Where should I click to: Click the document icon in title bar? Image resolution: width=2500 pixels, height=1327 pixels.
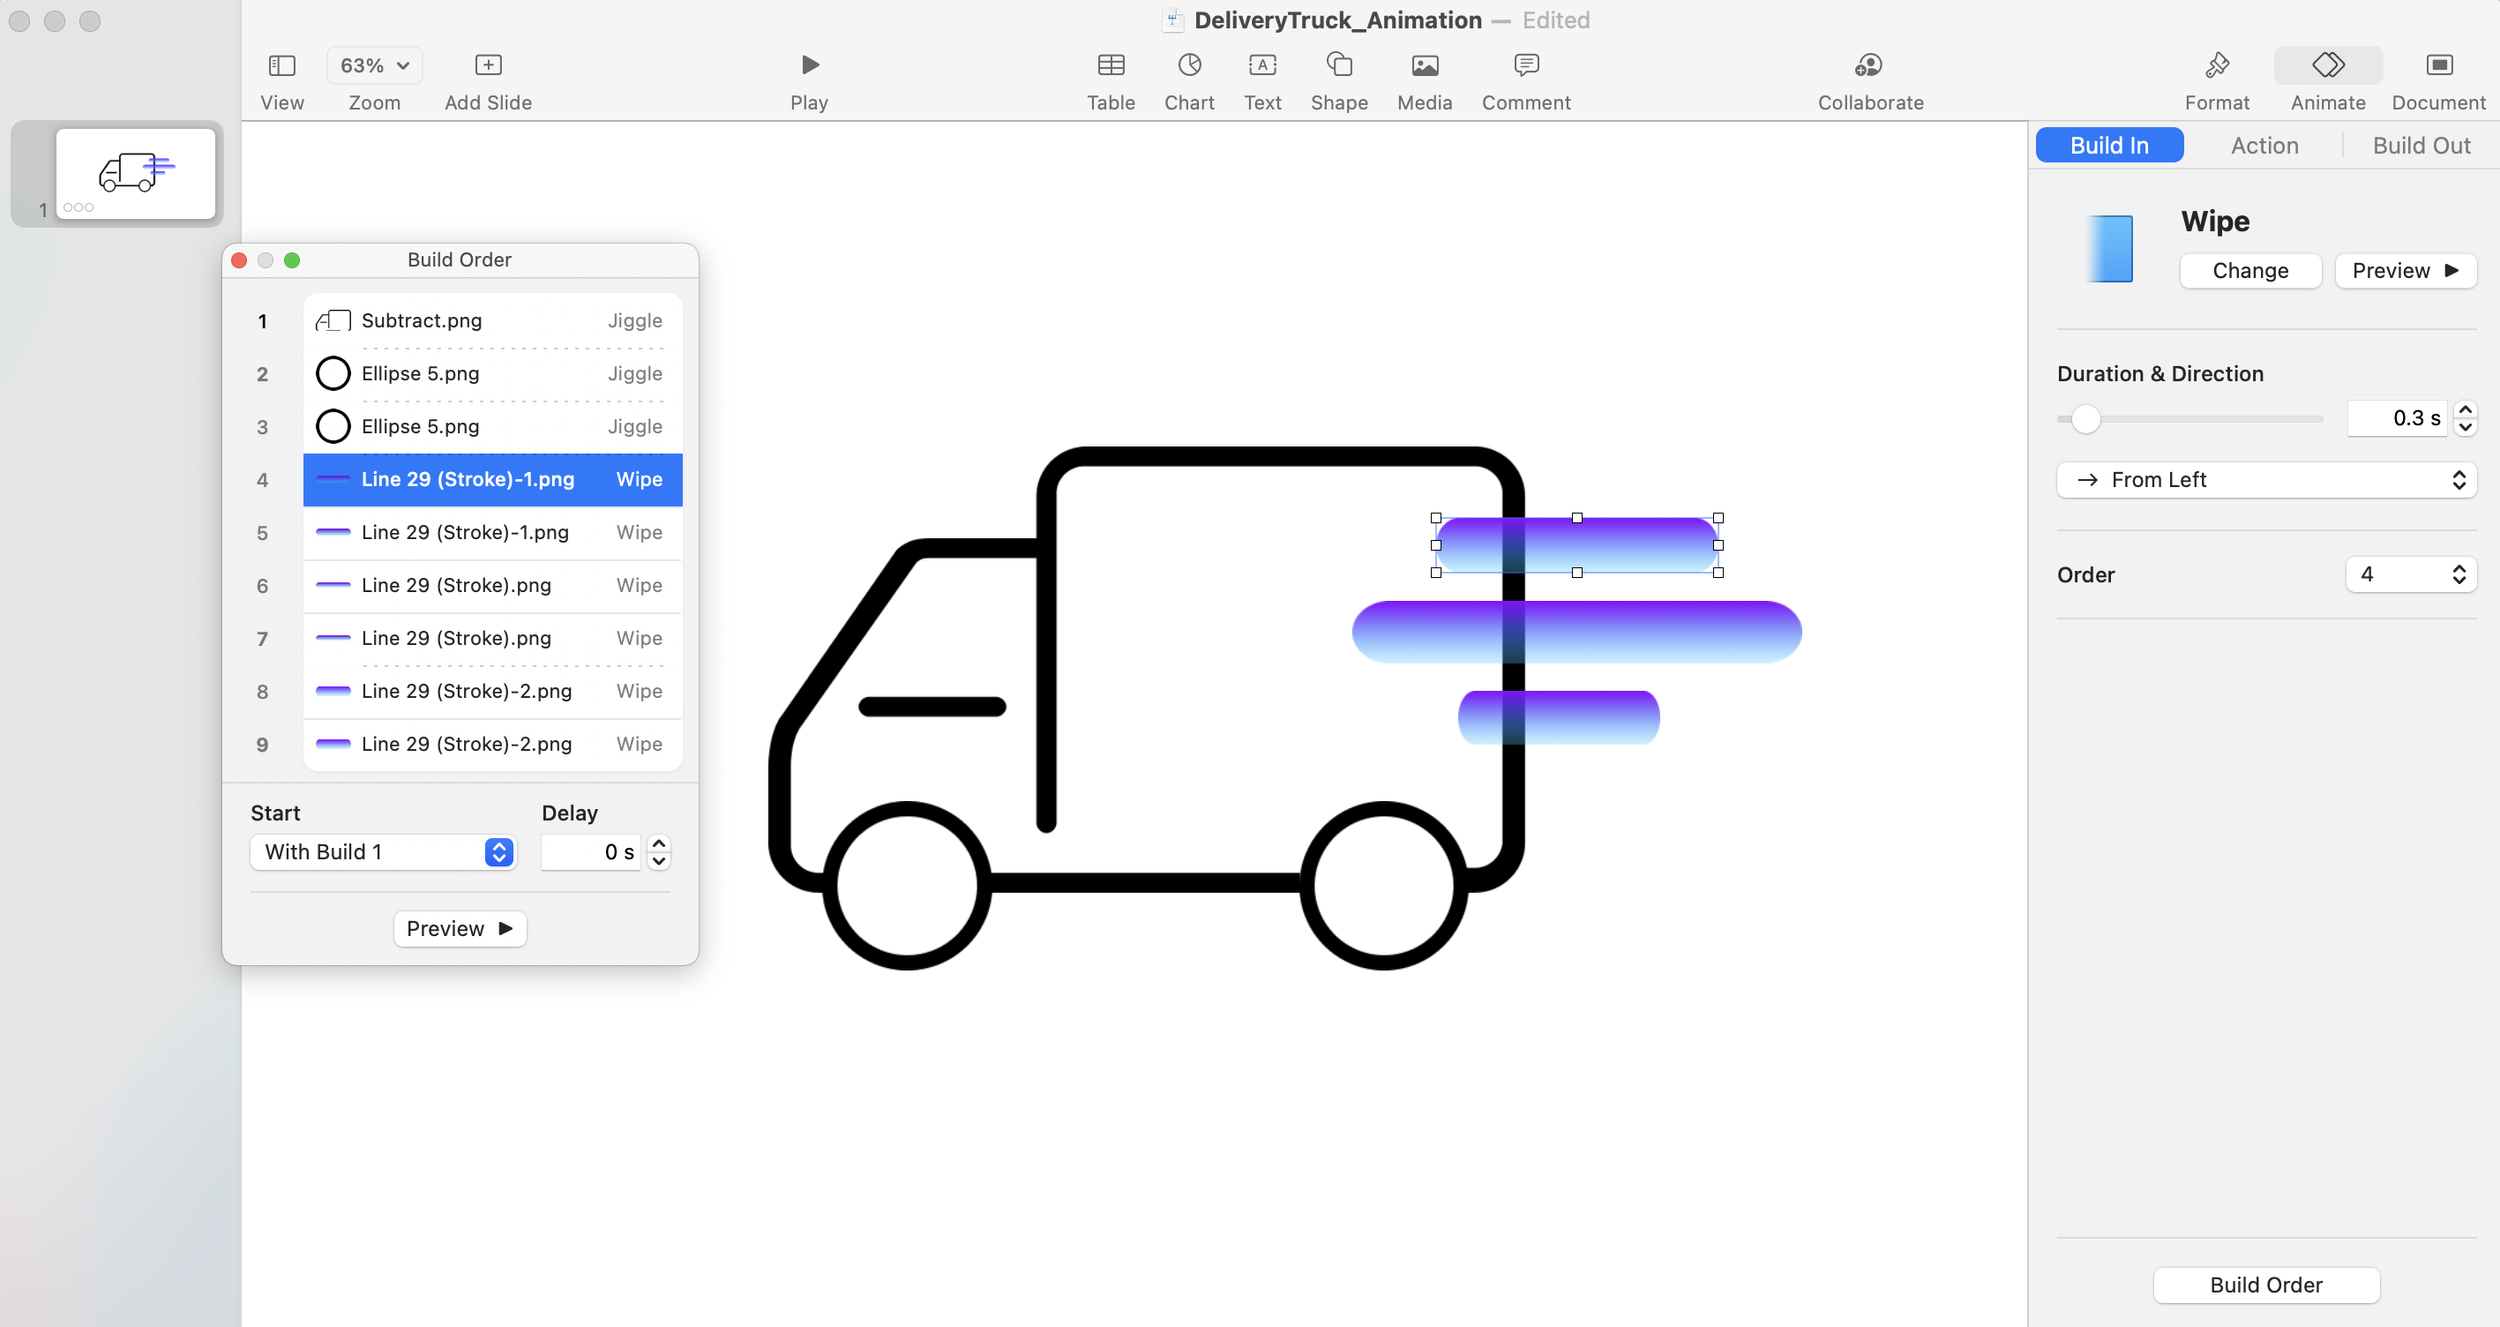pyautogui.click(x=1174, y=20)
